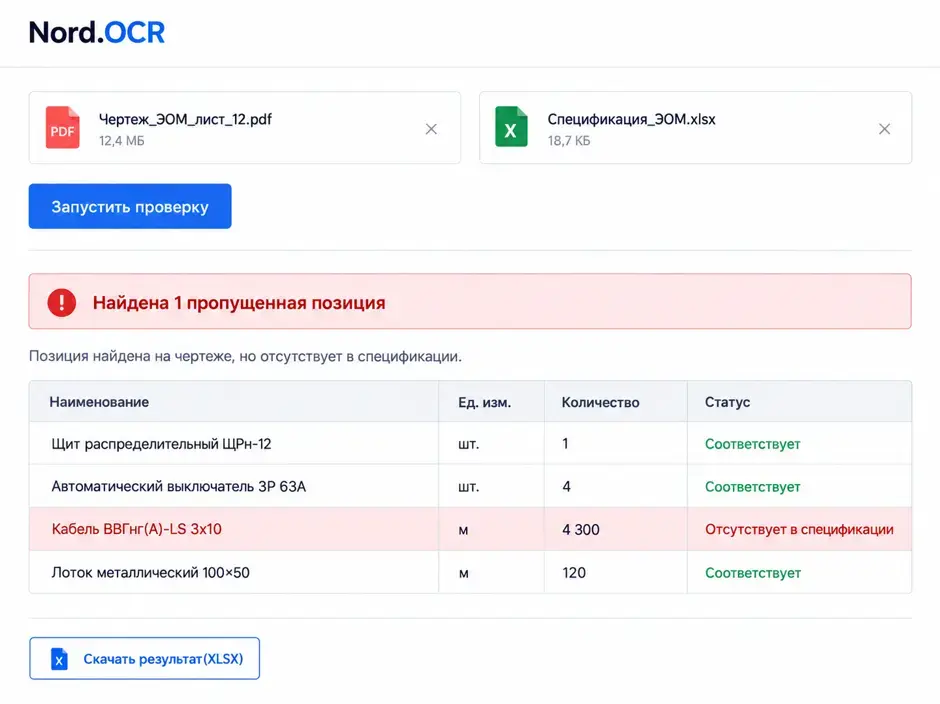
Task: Click file name Спецификация_ЭОМ.xlsx
Action: click(x=631, y=119)
